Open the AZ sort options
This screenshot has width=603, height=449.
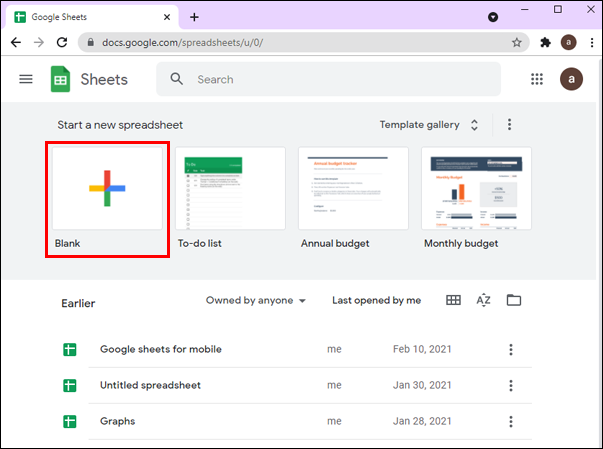483,300
